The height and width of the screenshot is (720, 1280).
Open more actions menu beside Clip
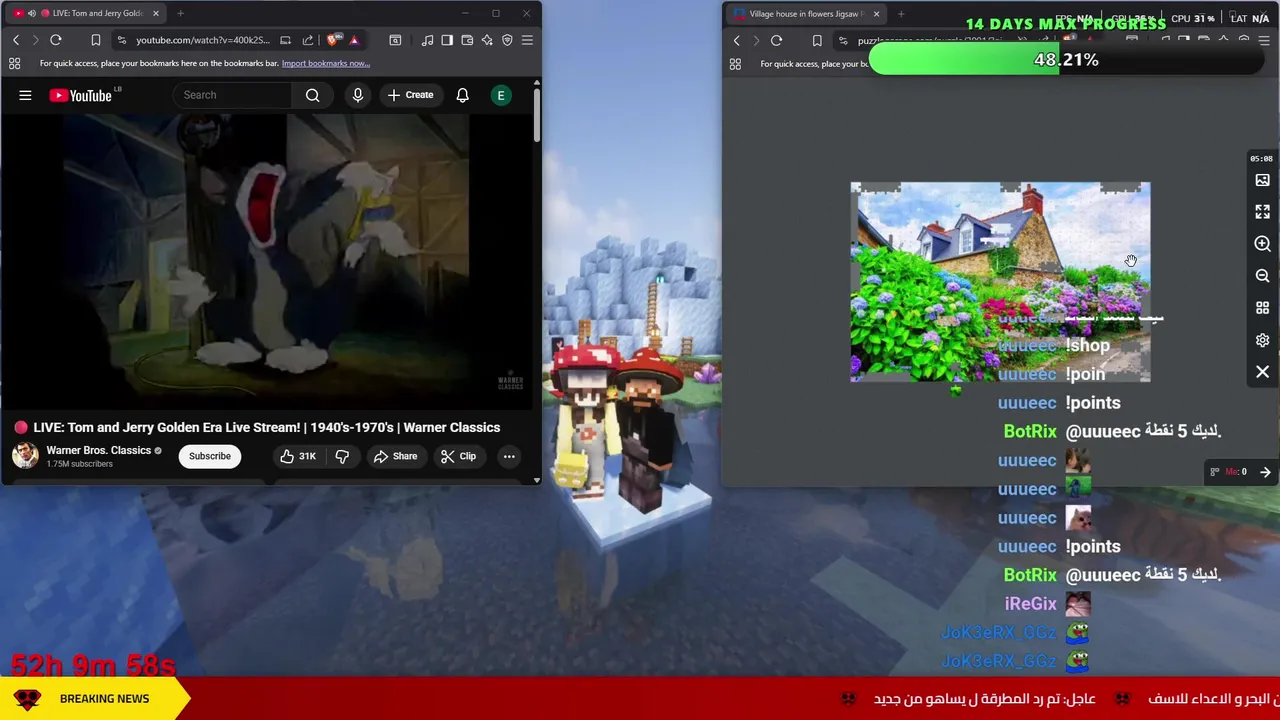tap(509, 456)
